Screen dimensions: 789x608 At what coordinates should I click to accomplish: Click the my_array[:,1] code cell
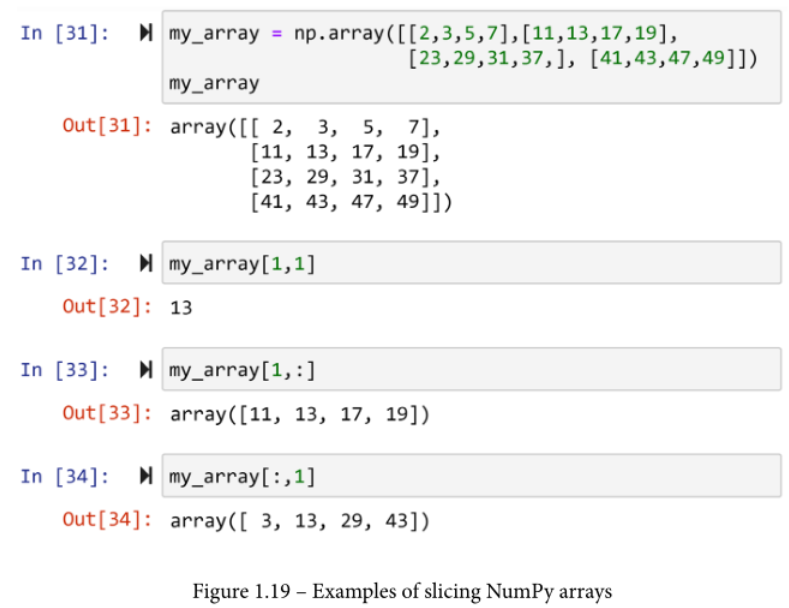tap(471, 476)
